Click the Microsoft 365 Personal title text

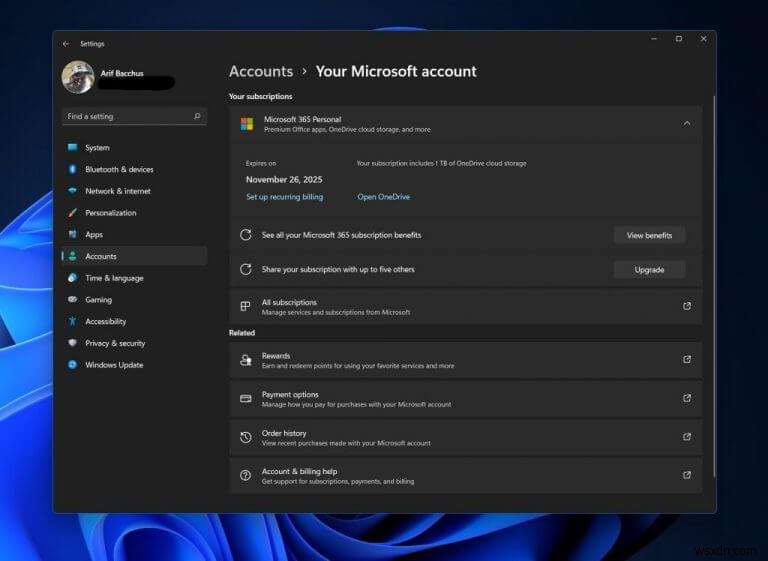(x=302, y=119)
